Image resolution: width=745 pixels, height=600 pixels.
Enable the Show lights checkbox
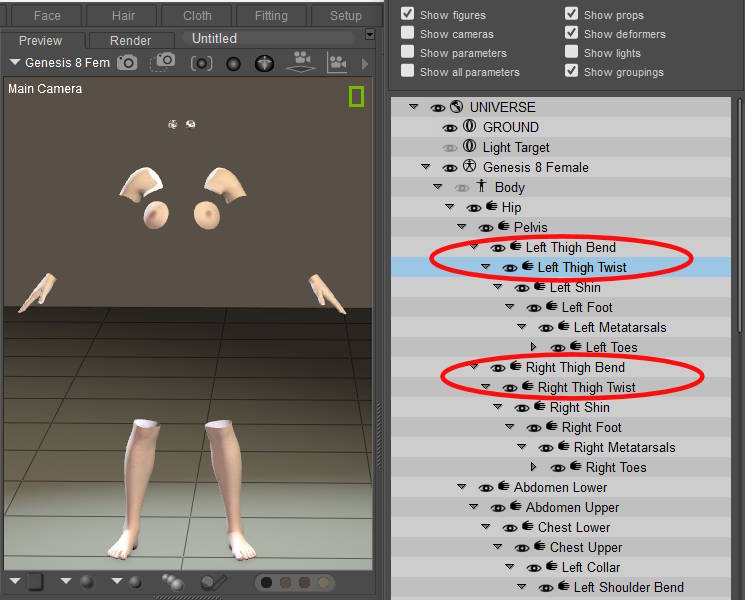pyautogui.click(x=572, y=52)
